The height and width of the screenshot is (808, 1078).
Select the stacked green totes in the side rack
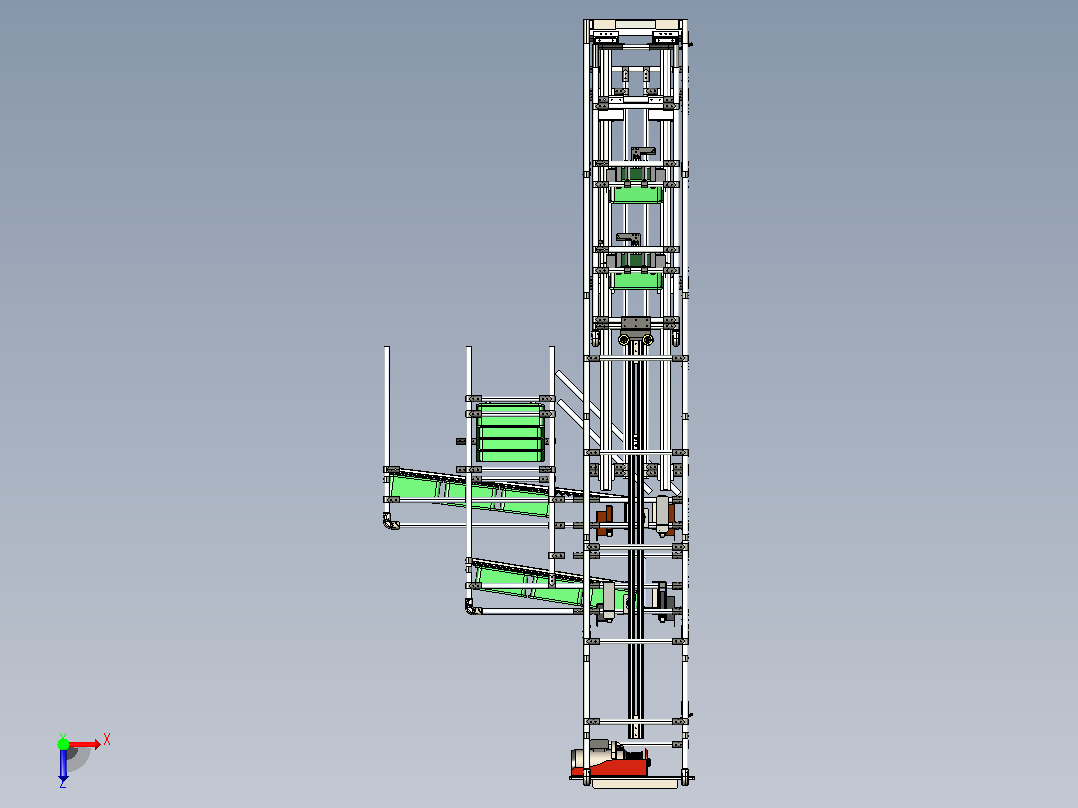[510, 433]
